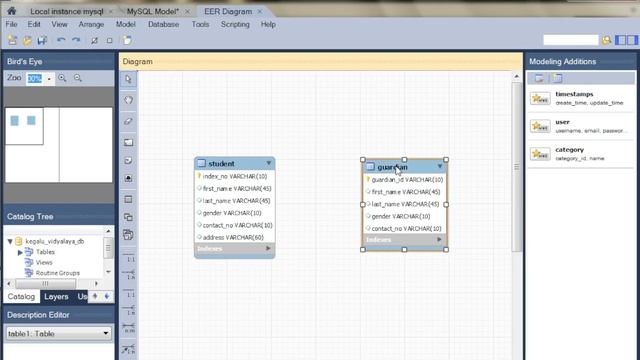Click the Catalog Tree horizontal scrollbar
Screen dimensions: 640x360
coord(45,283)
